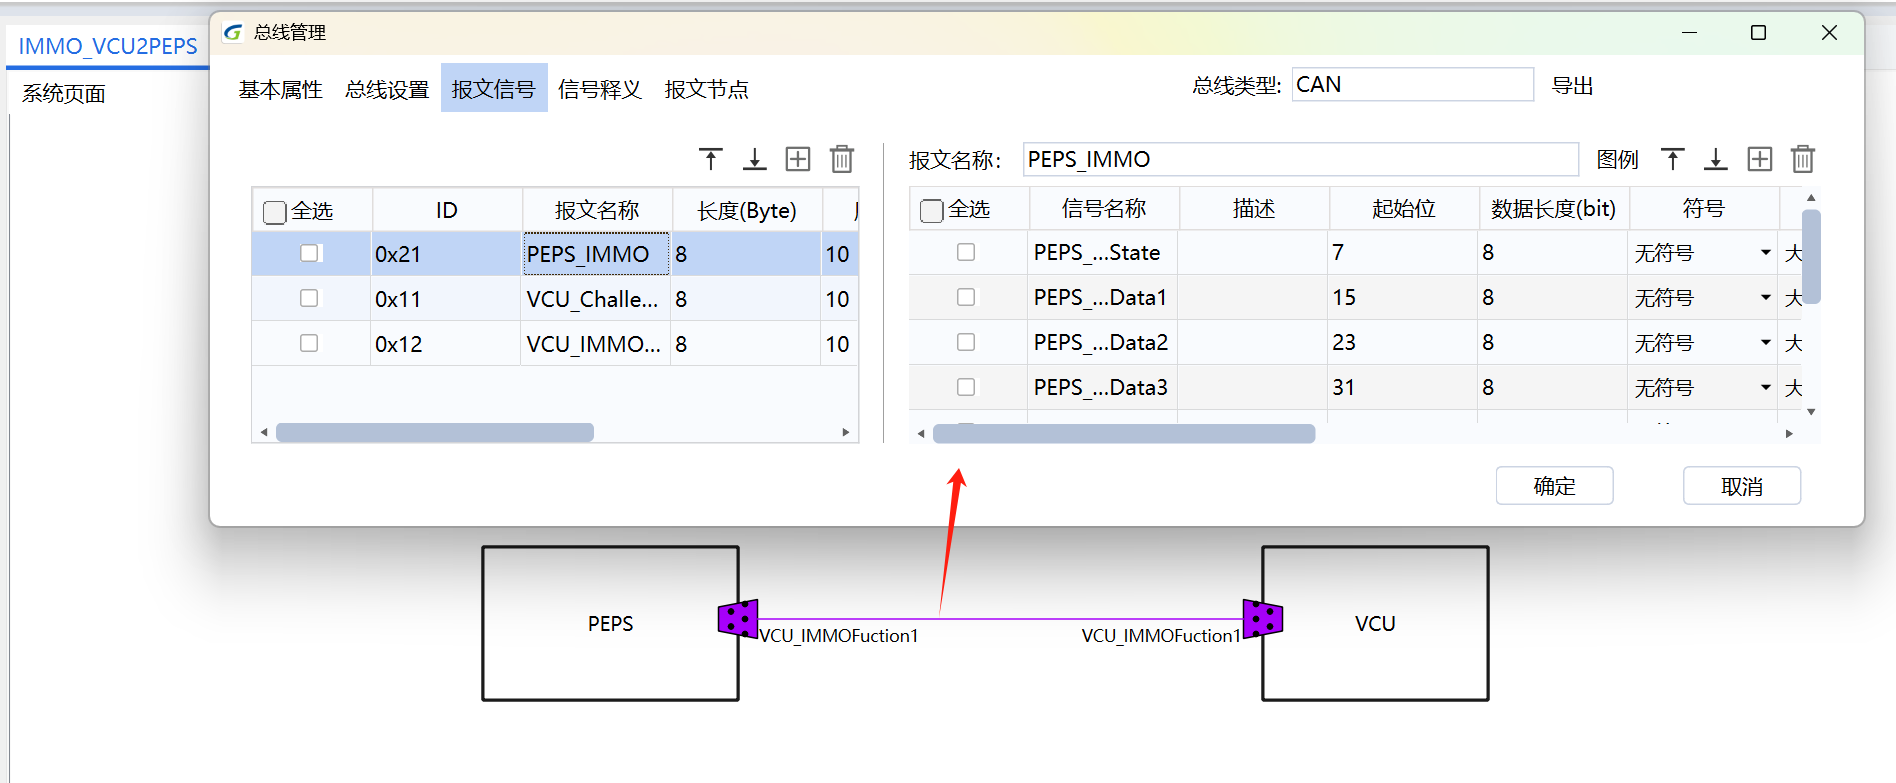Check the 0x12 message row checkbox

(309, 343)
